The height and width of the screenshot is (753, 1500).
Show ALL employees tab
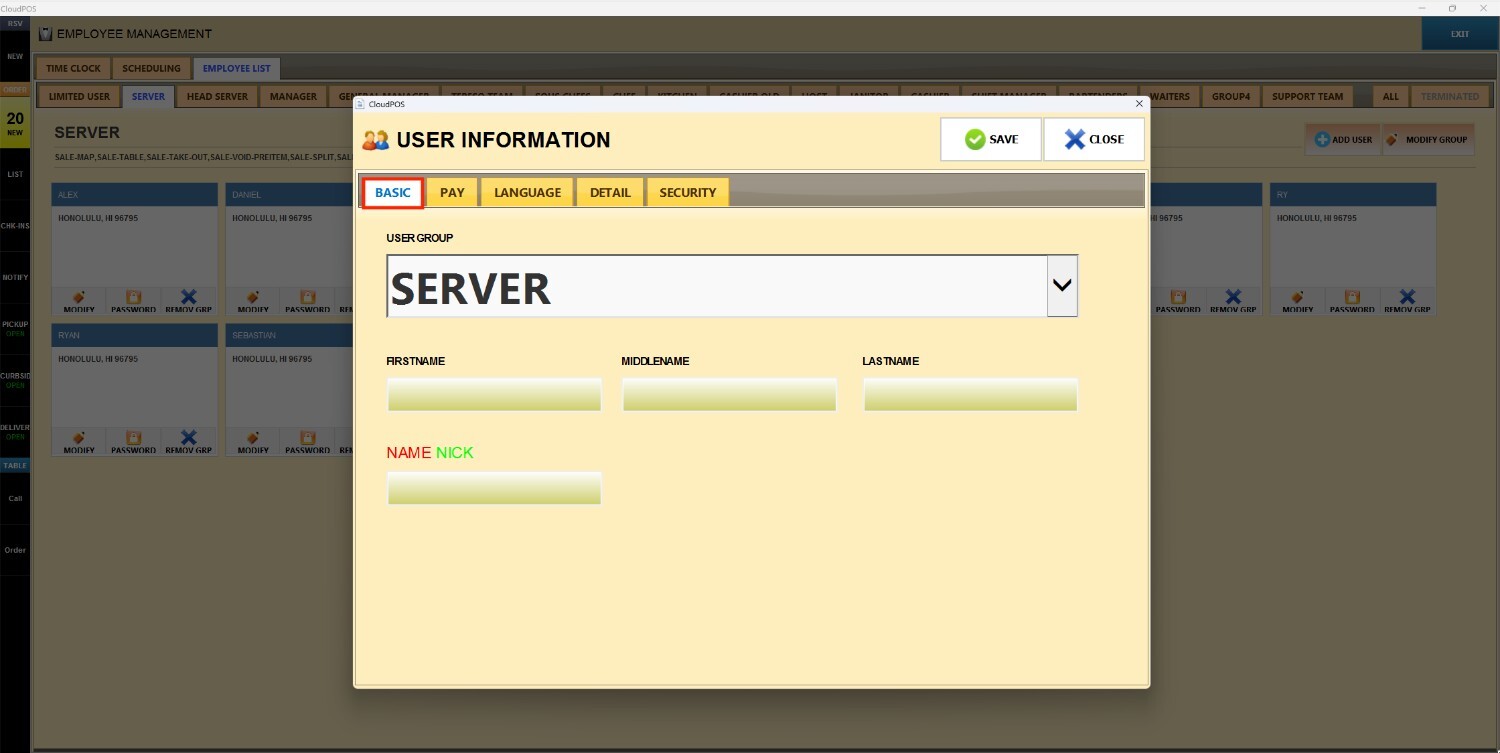[1390, 97]
